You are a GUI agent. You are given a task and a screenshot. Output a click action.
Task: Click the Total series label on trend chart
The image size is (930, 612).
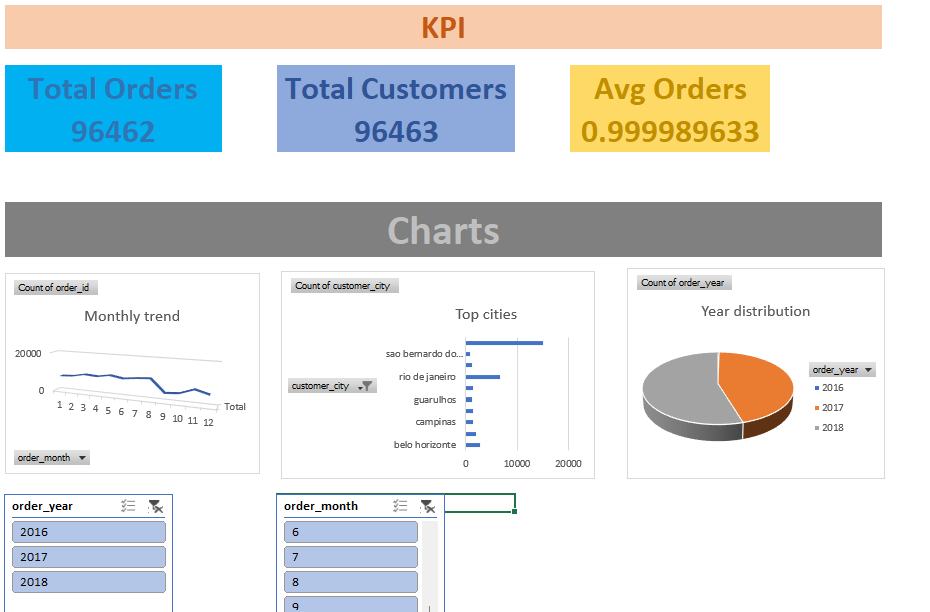235,406
